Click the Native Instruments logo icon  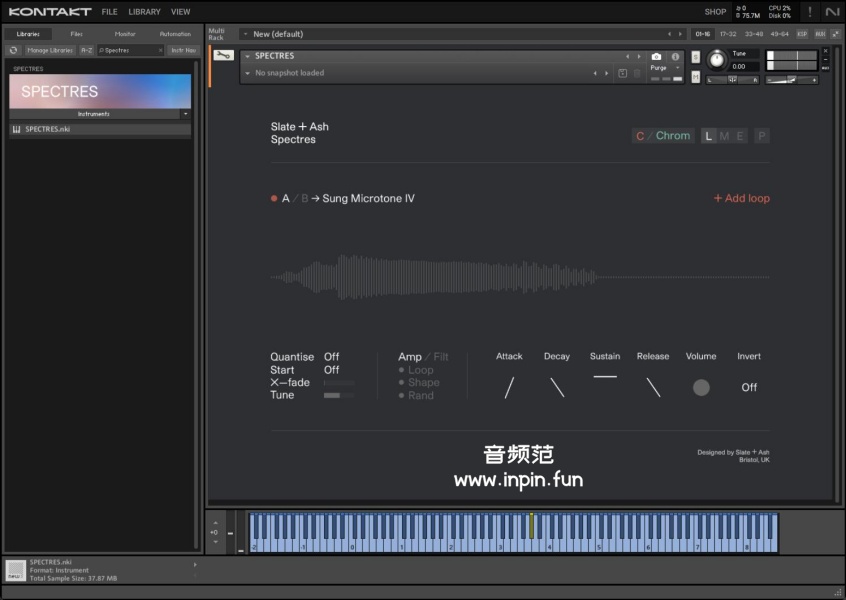point(832,12)
